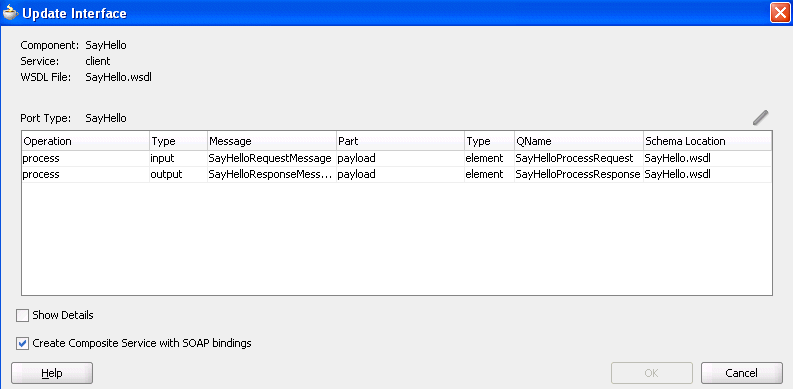This screenshot has height=389, width=793.
Task: Click the output type cell
Action: [x=178, y=175]
